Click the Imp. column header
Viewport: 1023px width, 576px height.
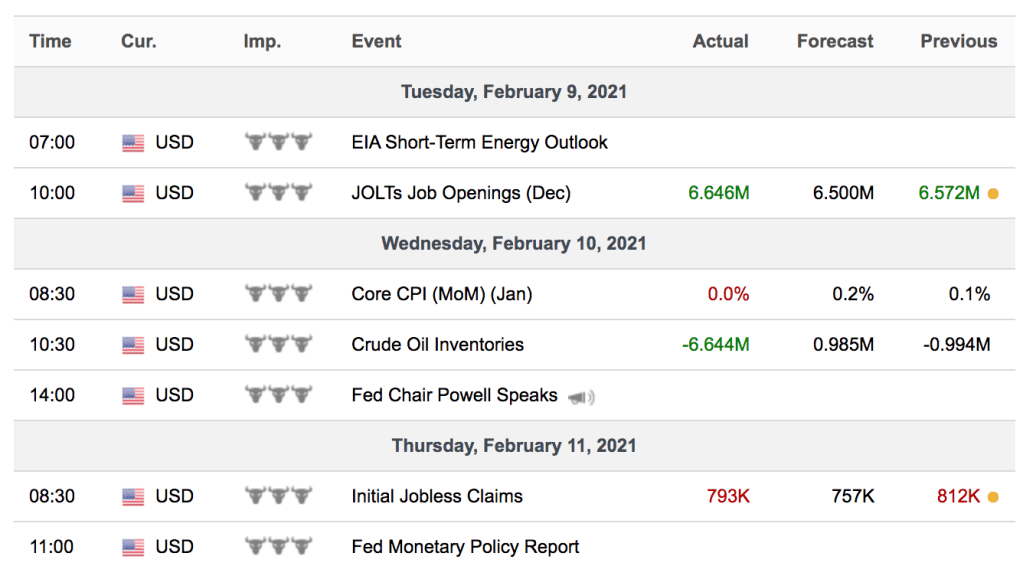262,41
